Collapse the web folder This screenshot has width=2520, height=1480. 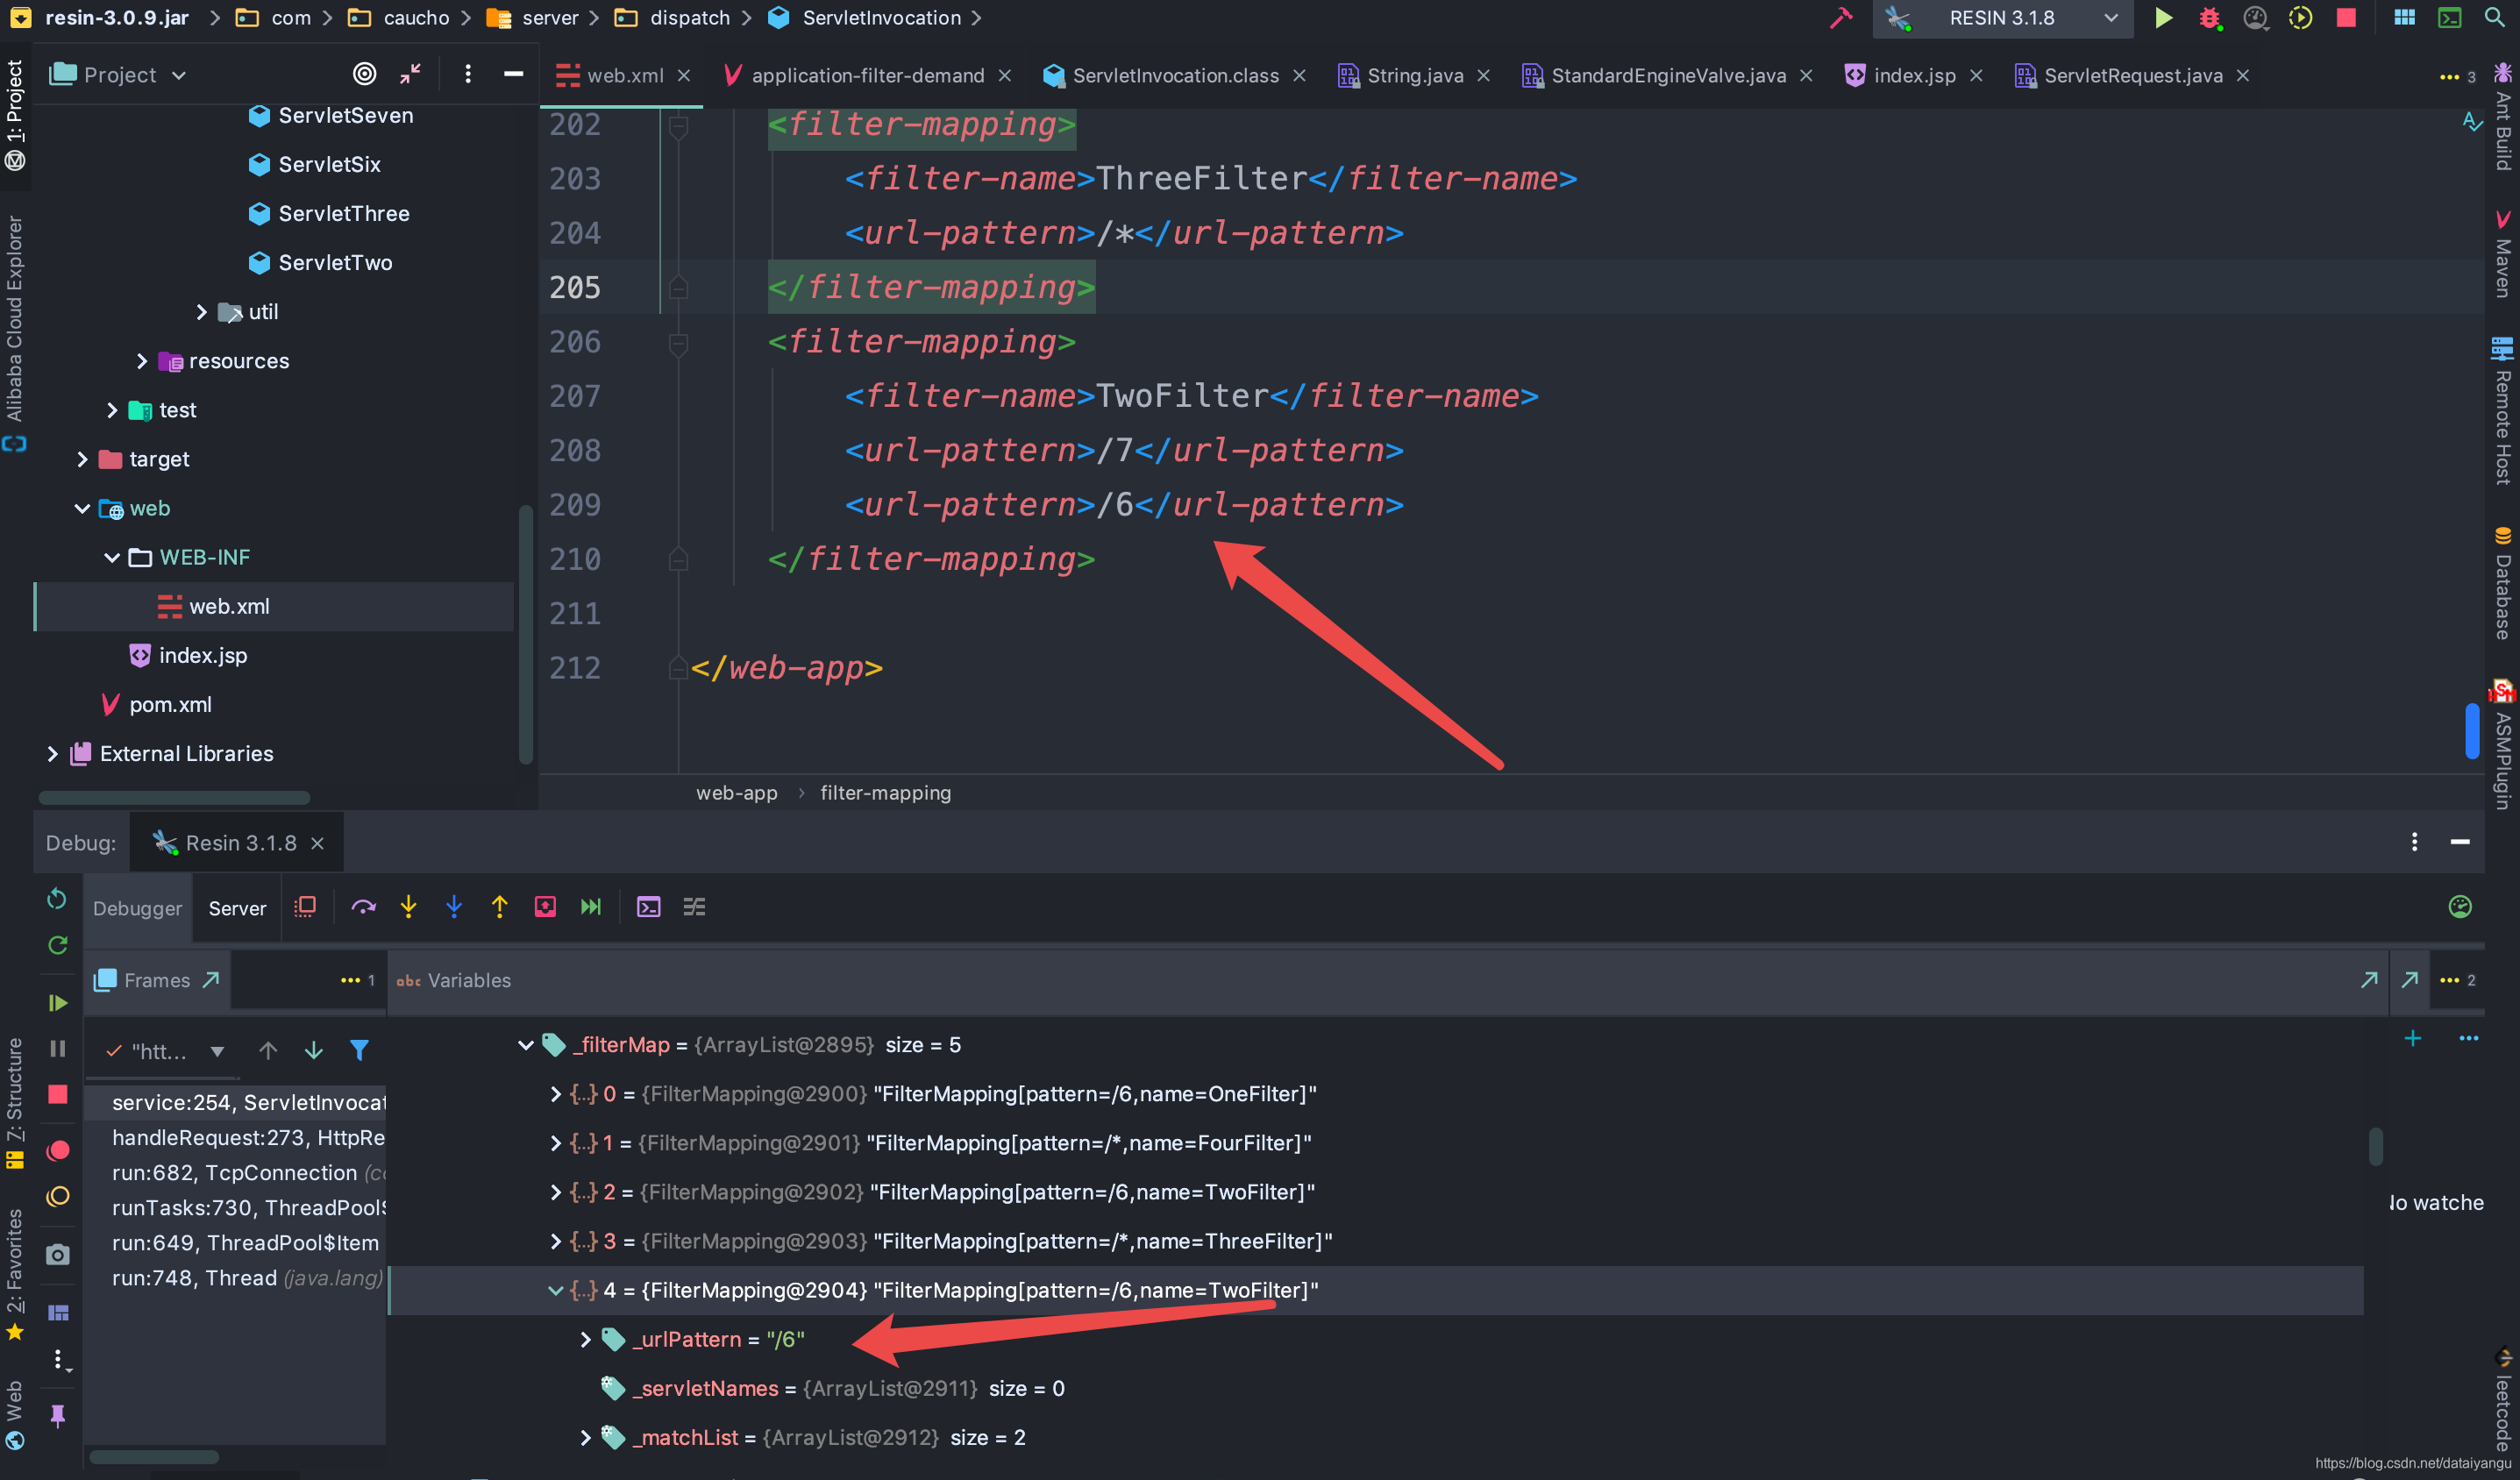(x=82, y=508)
